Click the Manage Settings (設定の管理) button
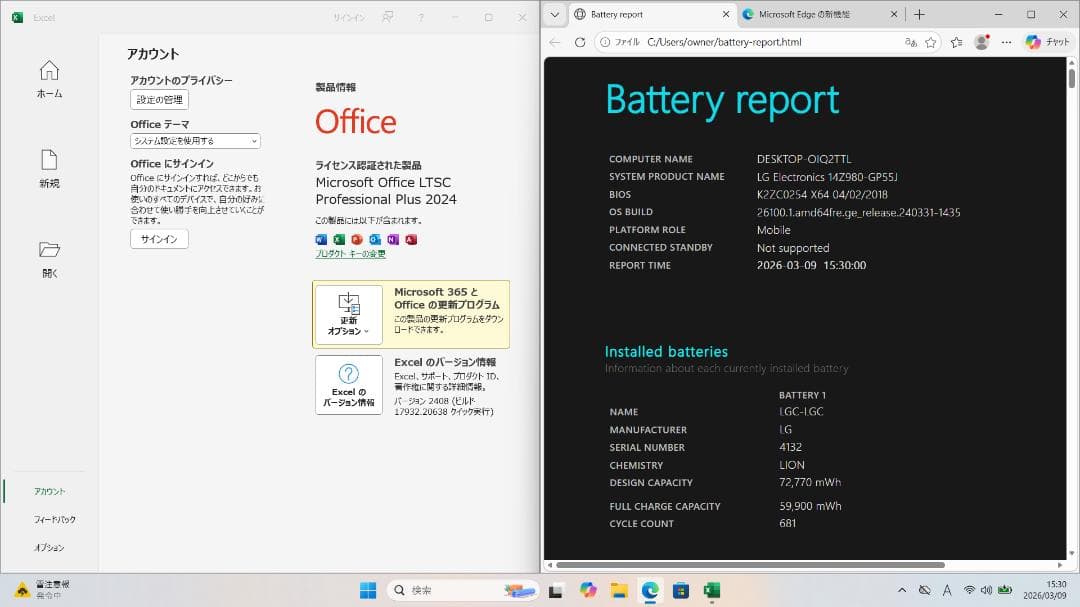Viewport: 1080px width, 607px height. pyautogui.click(x=159, y=100)
